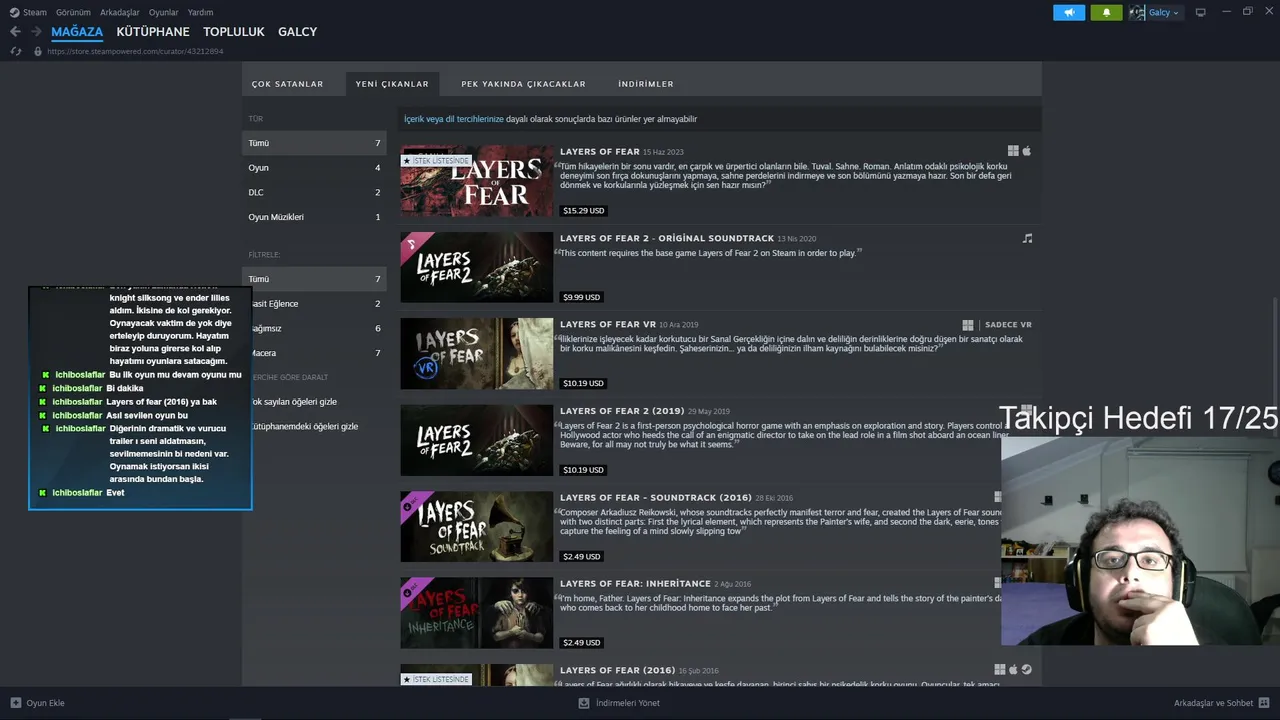Image resolution: width=1280 pixels, height=720 pixels.
Task: Click the store URL address text
Action: click(135, 51)
